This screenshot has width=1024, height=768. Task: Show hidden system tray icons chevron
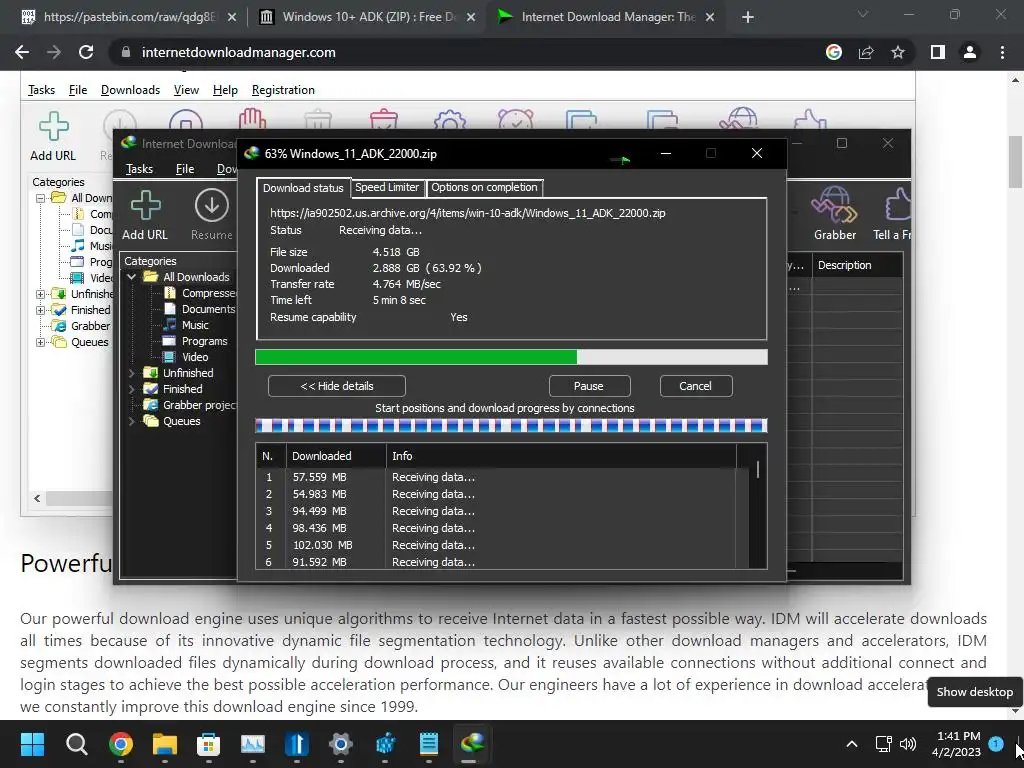[x=852, y=744]
